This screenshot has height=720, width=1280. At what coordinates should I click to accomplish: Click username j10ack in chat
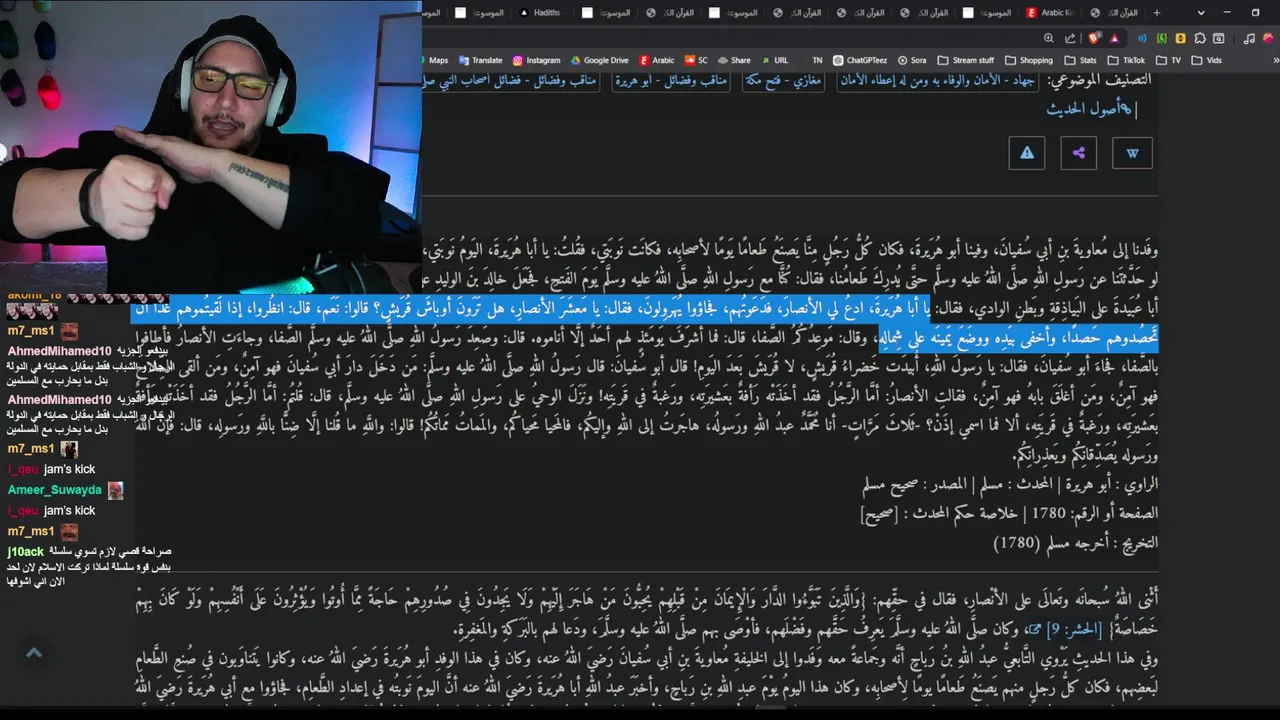tap(26, 551)
